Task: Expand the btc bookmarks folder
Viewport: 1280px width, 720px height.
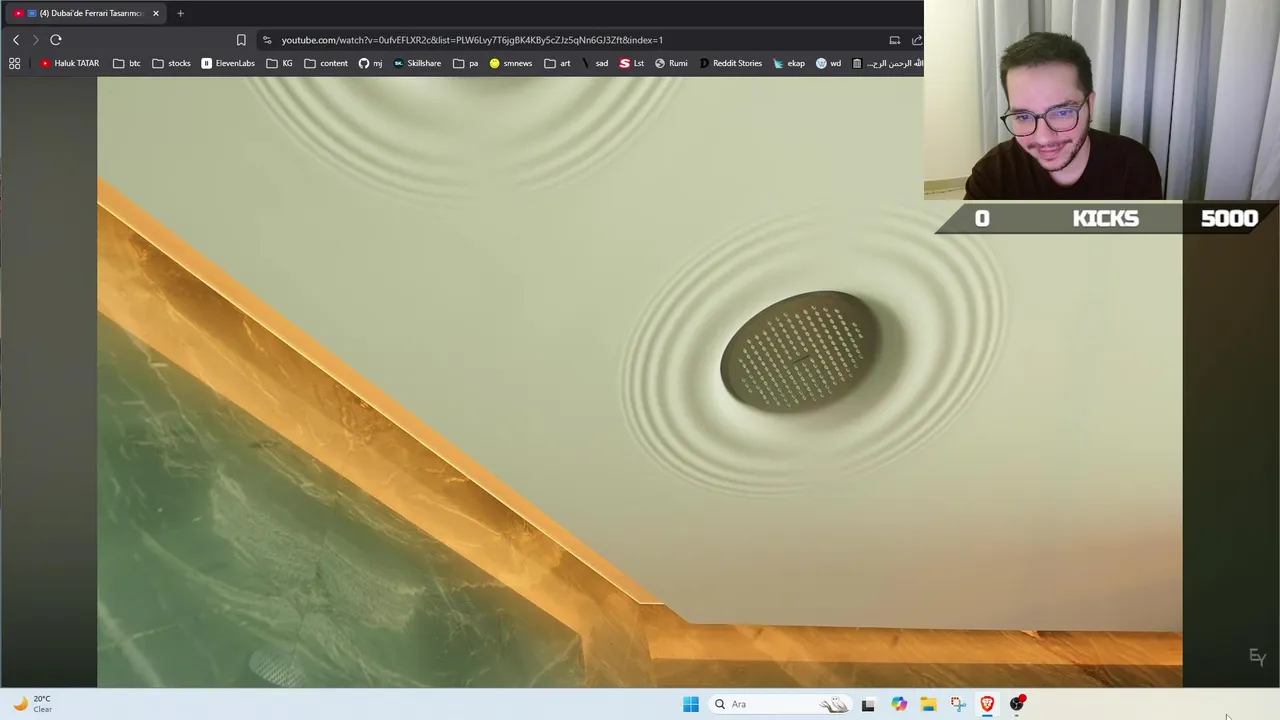Action: [127, 63]
